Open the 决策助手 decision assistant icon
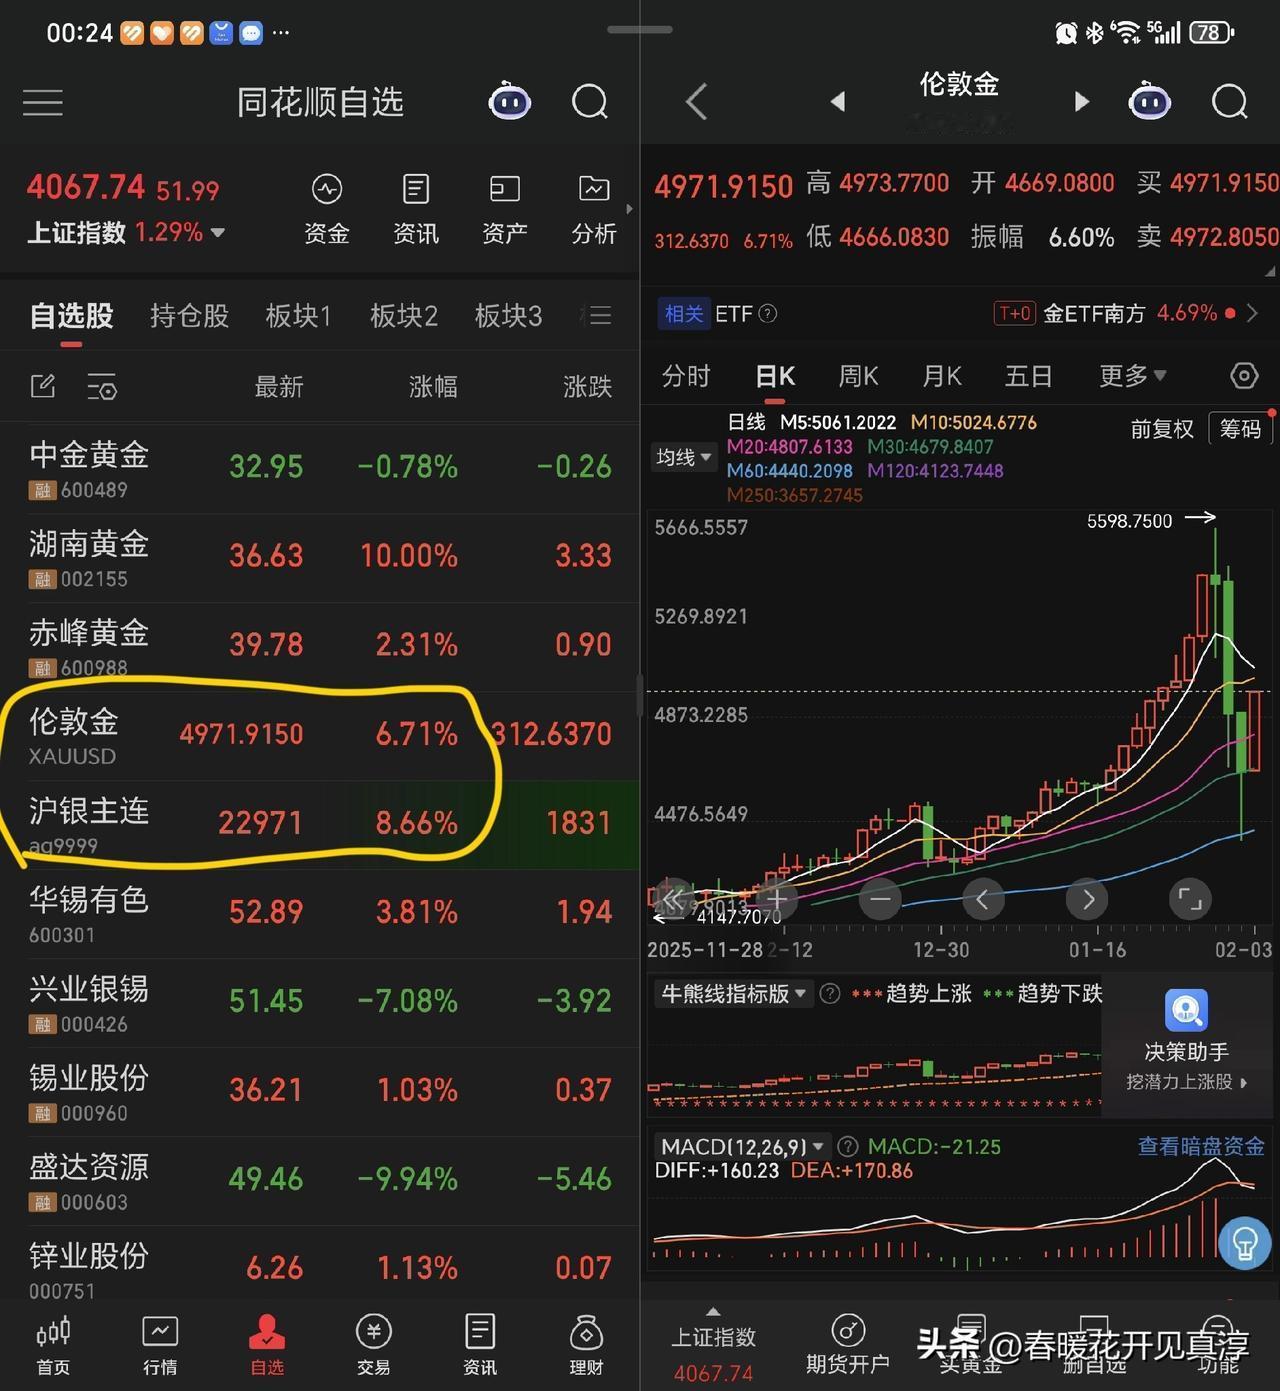Viewport: 1280px width, 1391px height. [1187, 1011]
